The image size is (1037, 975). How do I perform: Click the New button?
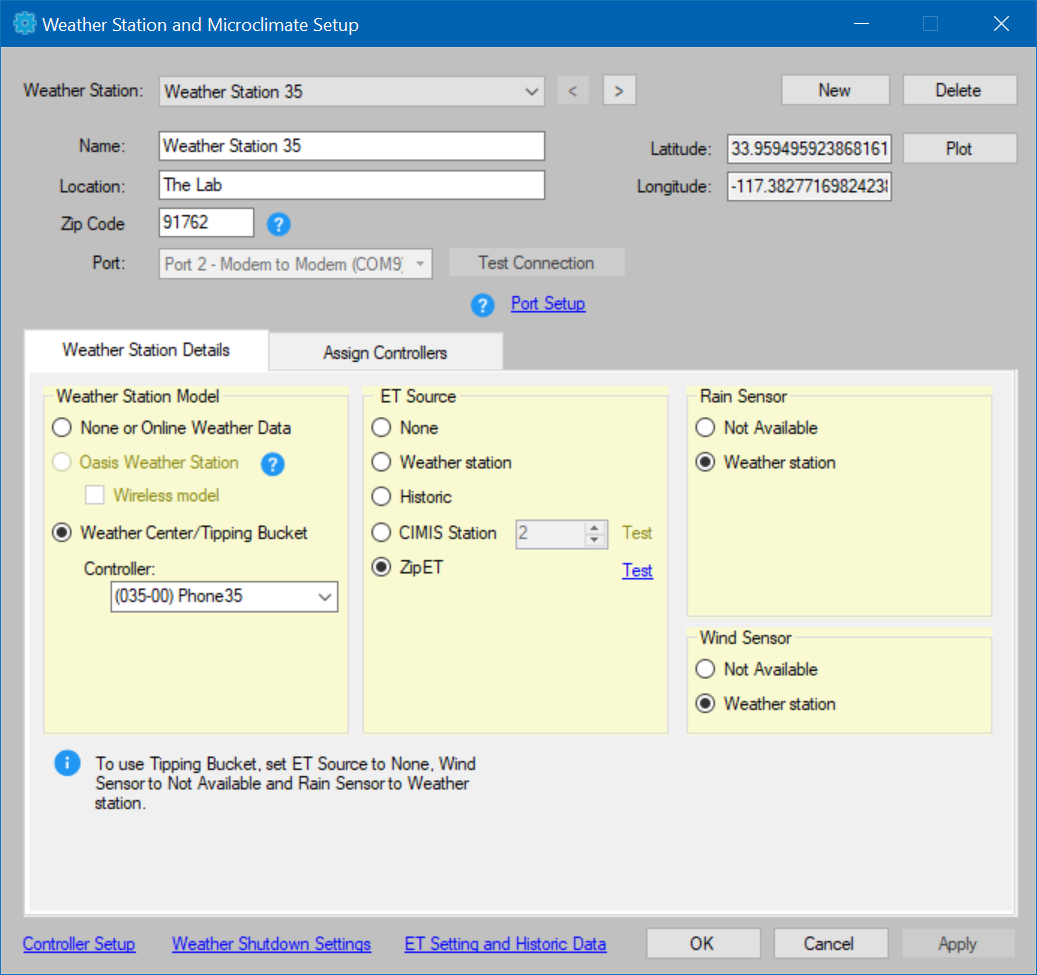[x=835, y=91]
